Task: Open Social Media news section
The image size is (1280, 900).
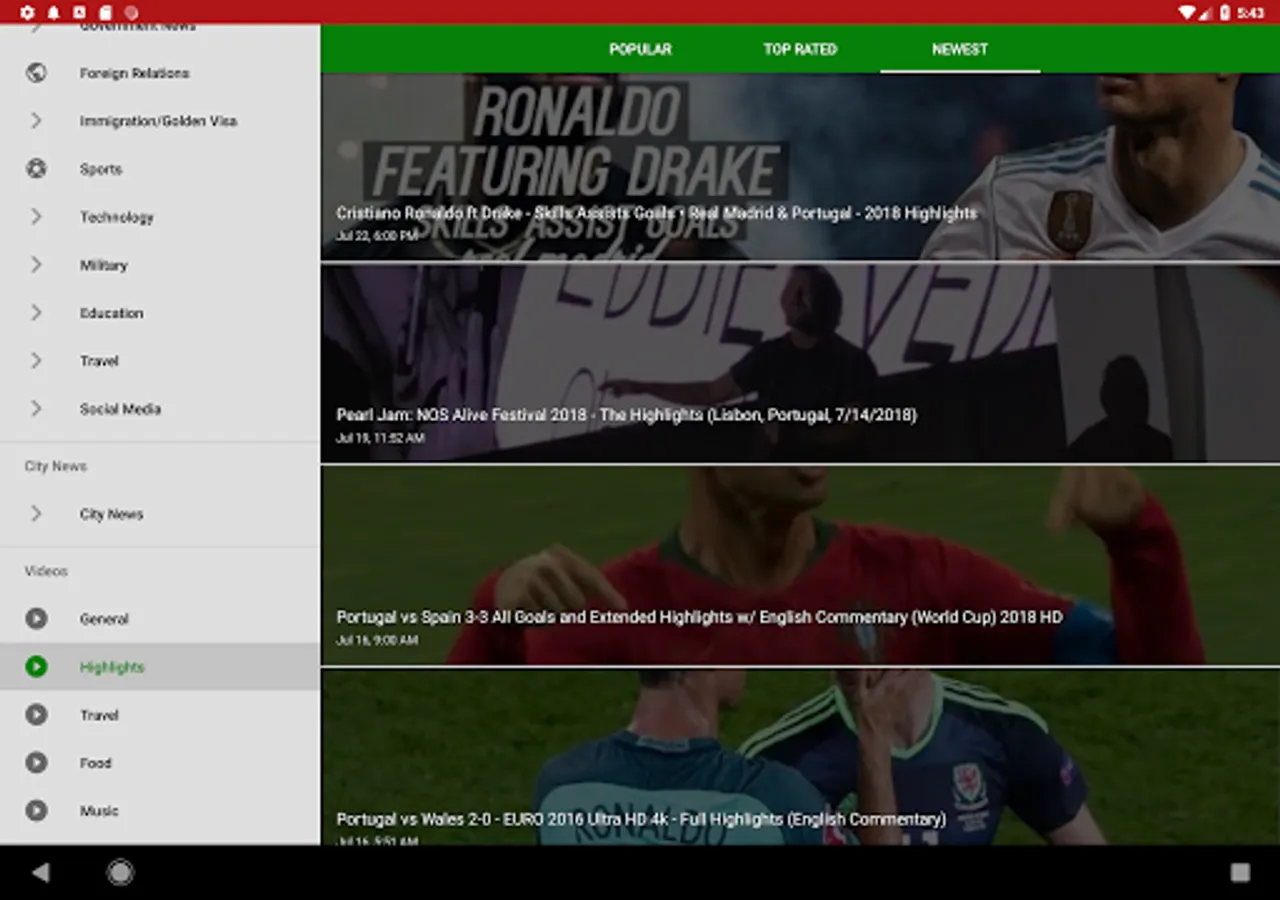Action: click(160, 409)
